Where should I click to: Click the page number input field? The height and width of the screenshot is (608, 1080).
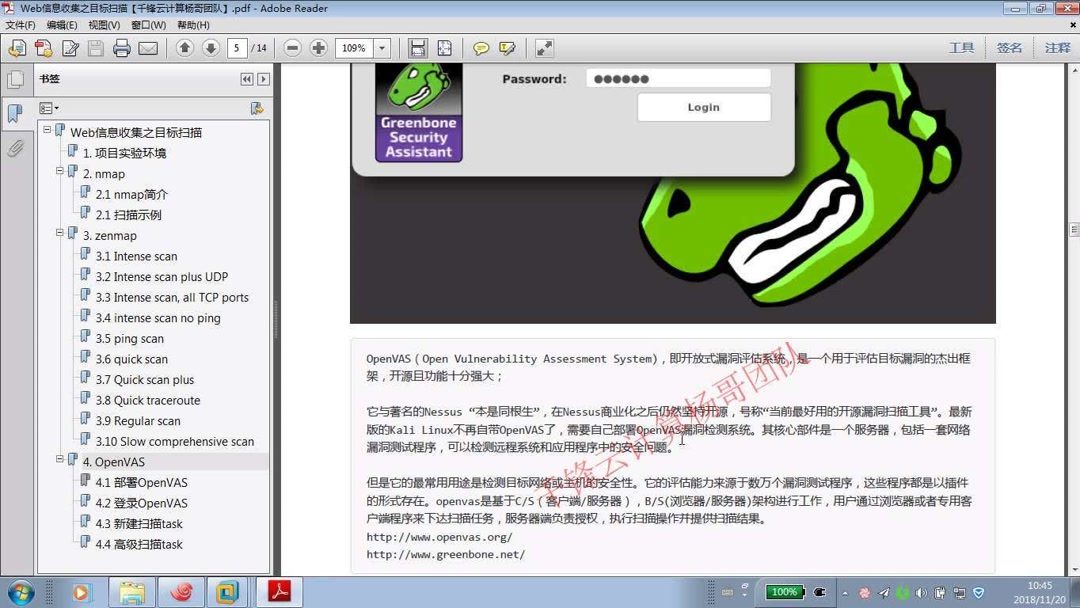(x=236, y=47)
